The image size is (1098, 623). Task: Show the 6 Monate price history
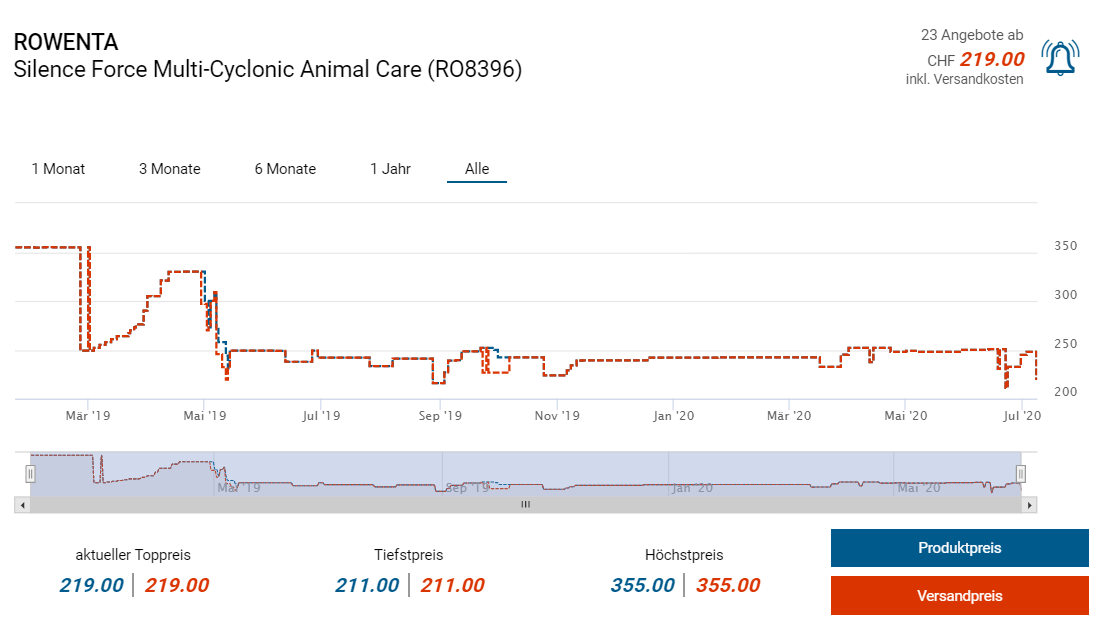click(x=285, y=169)
